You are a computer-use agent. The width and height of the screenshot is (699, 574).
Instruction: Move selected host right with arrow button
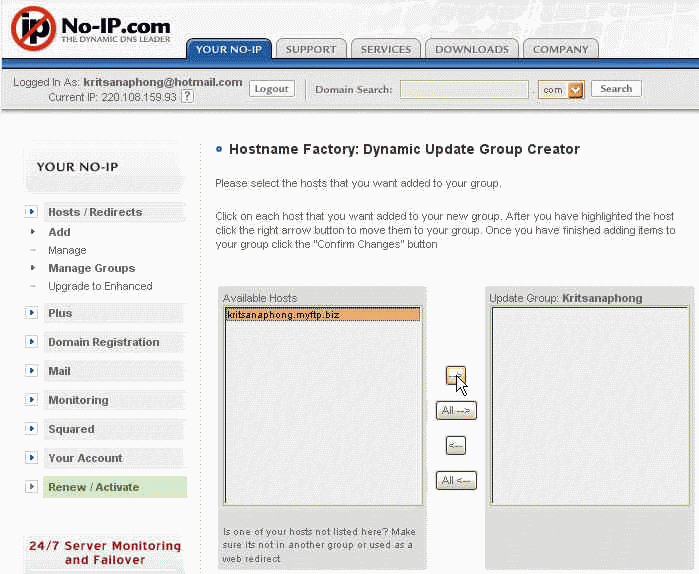[456, 375]
